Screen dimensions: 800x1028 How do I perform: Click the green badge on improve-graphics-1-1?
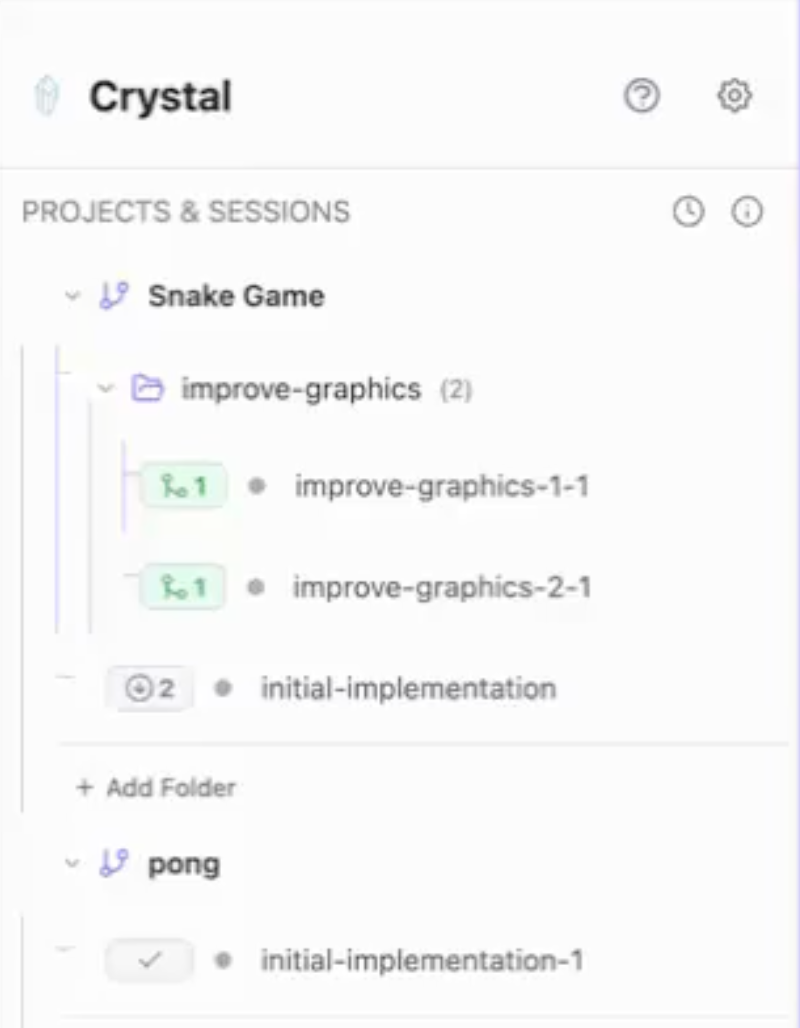coord(183,487)
